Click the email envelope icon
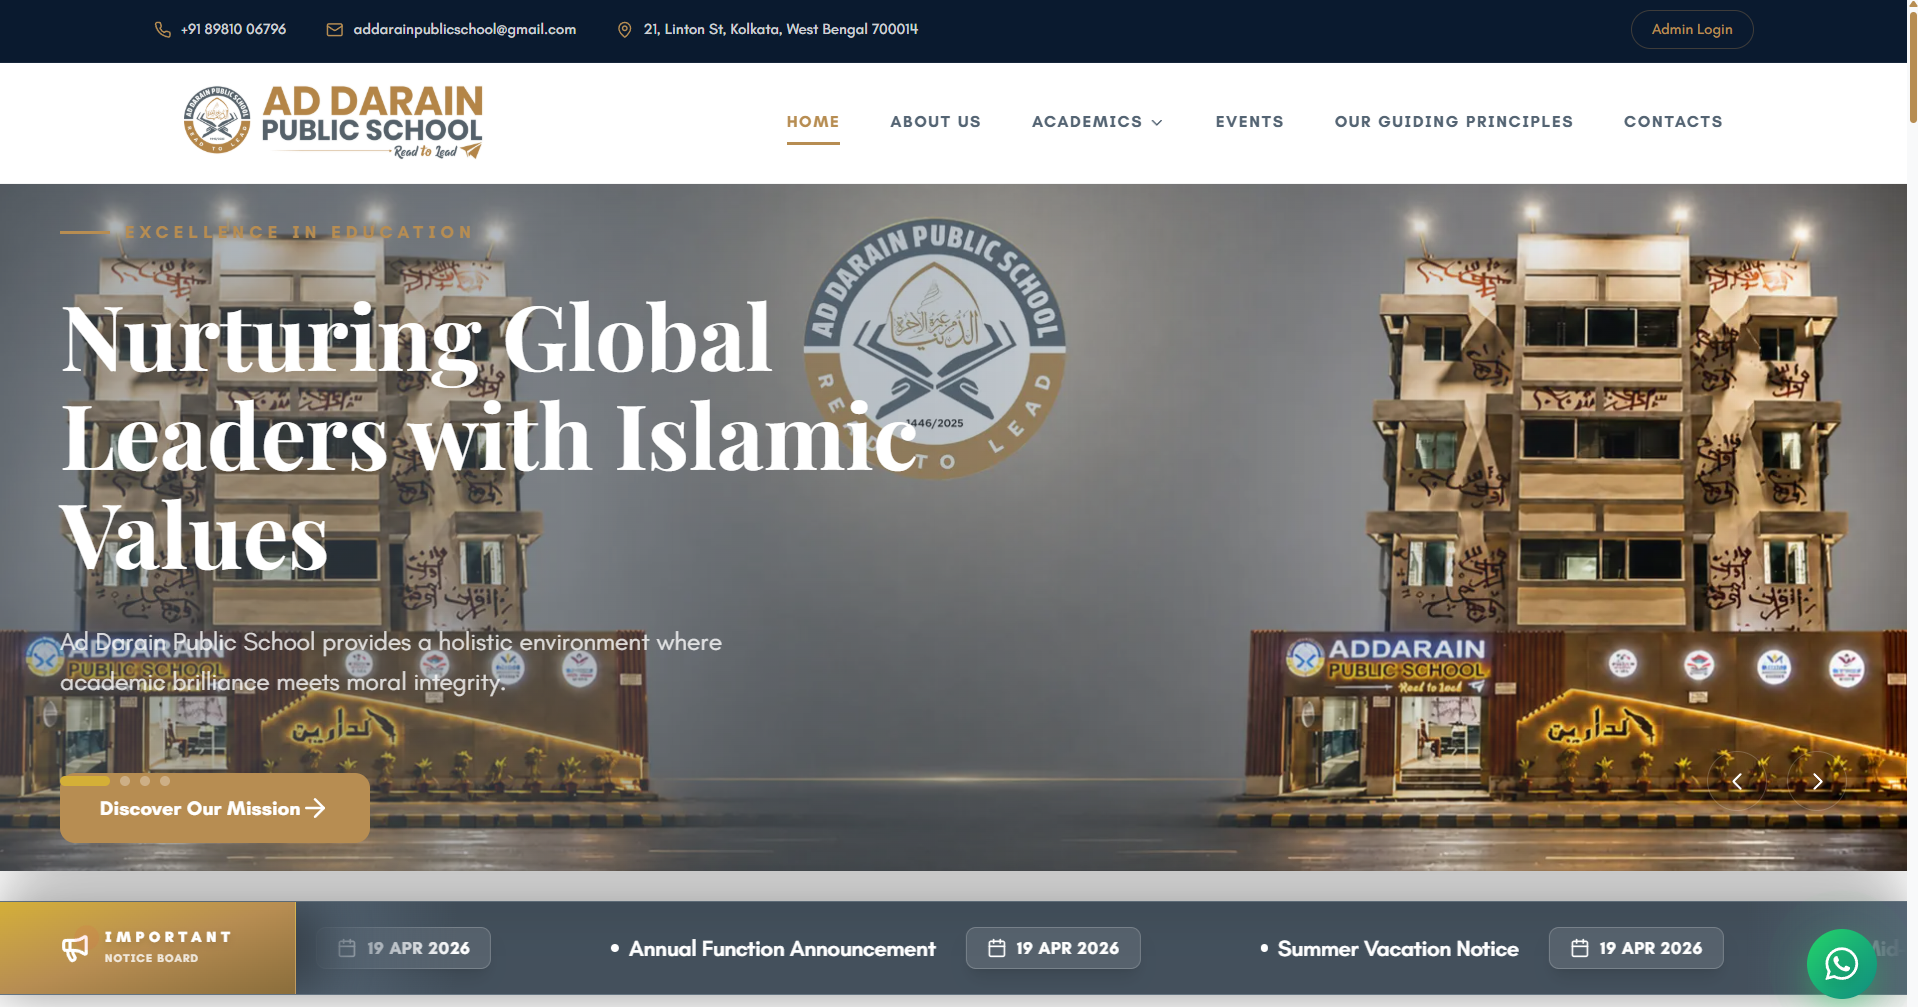1918x1007 pixels. [x=335, y=30]
